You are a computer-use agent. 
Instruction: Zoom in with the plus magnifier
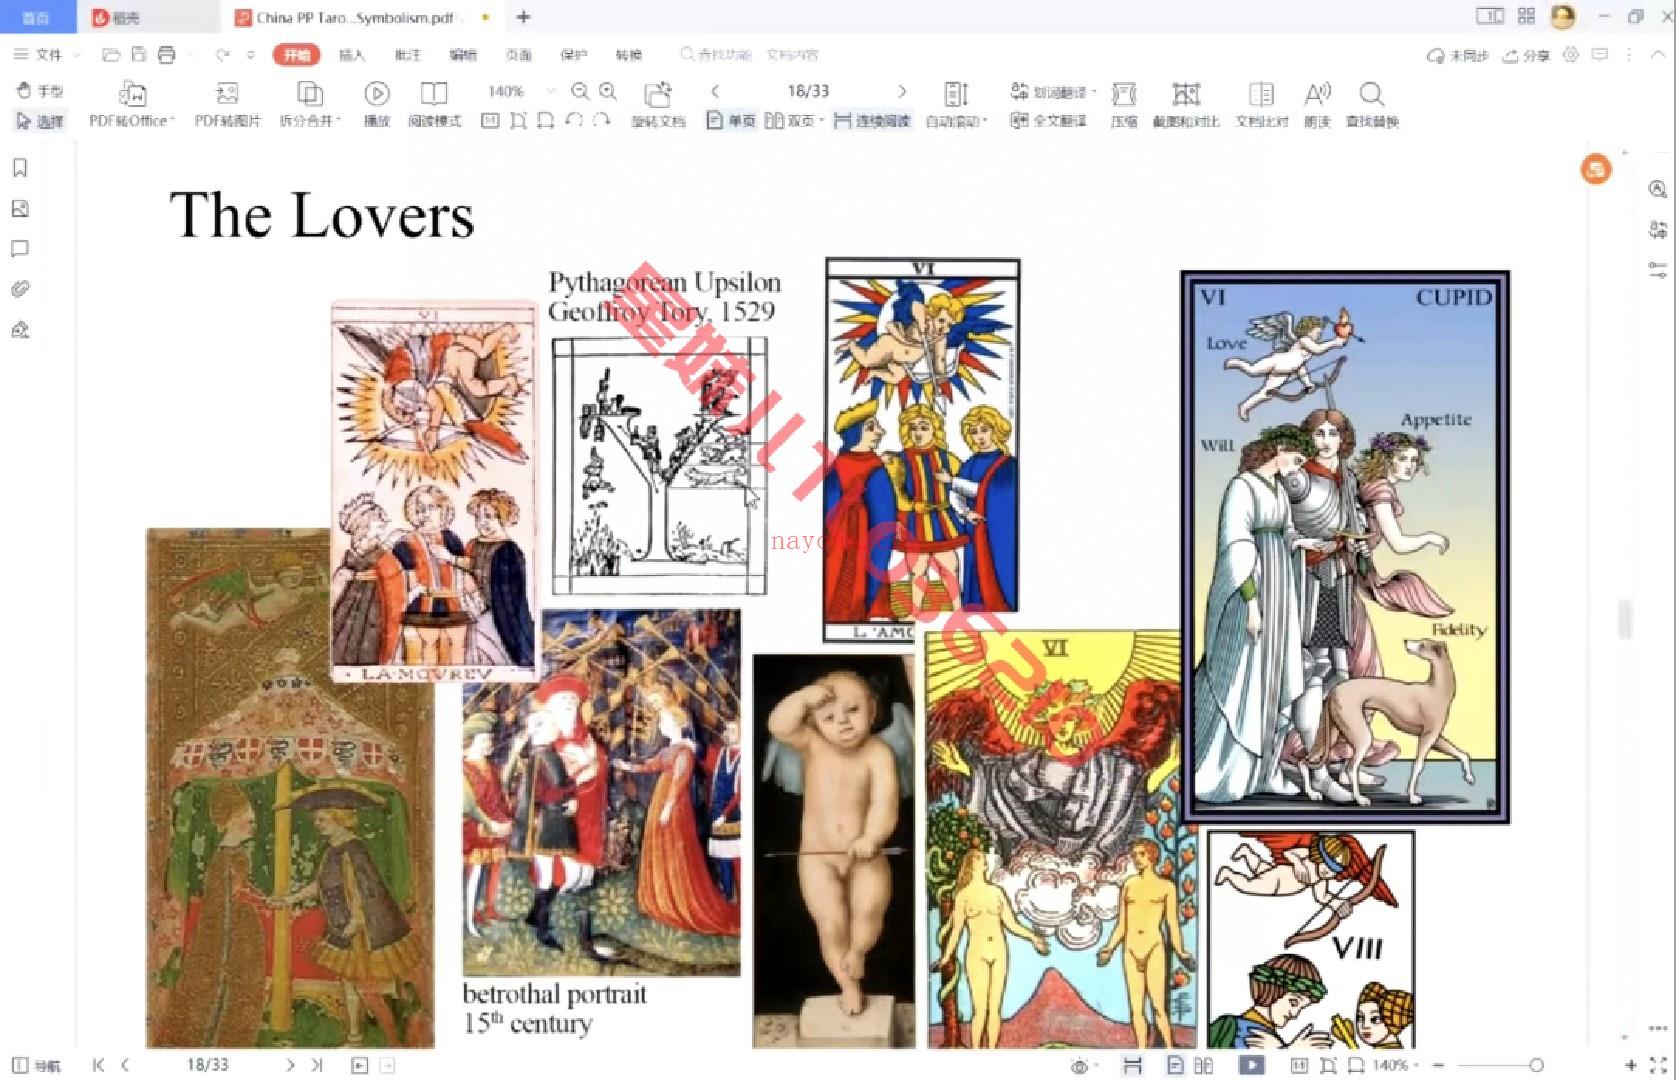coord(608,92)
